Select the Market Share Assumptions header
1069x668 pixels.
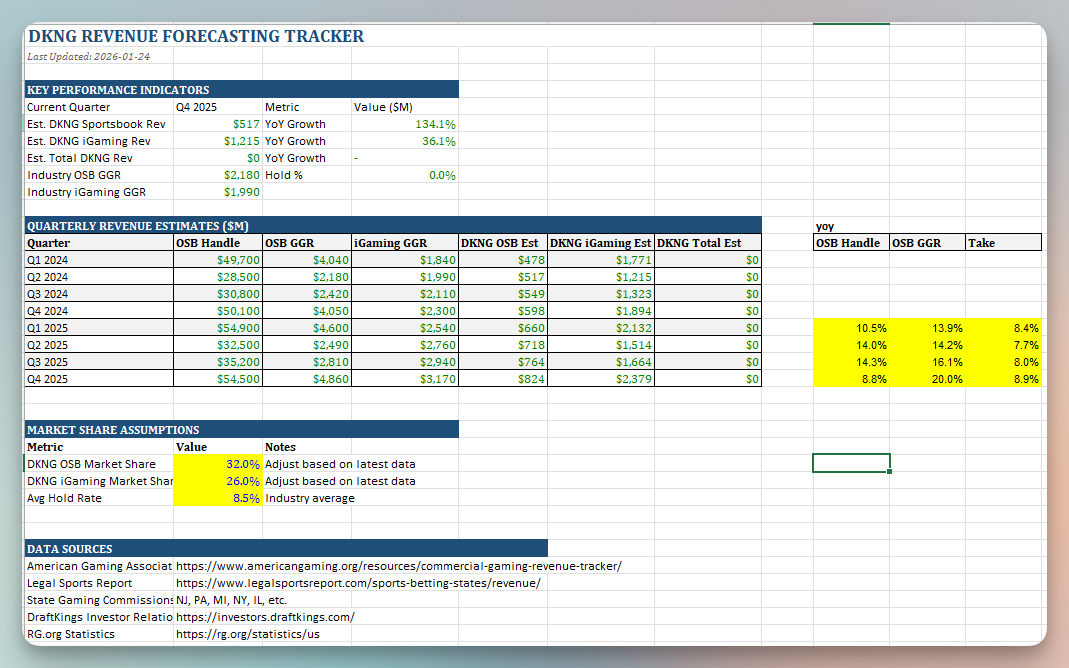(x=241, y=429)
